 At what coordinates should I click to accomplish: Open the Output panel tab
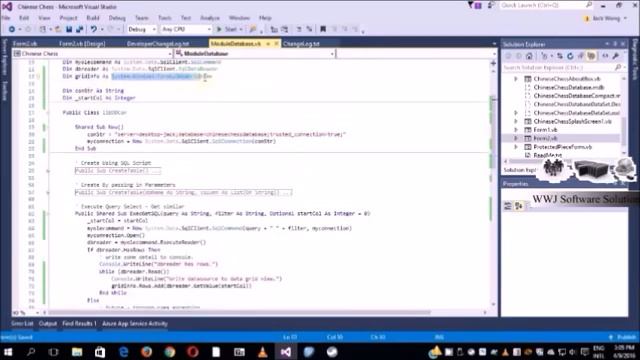[48, 324]
